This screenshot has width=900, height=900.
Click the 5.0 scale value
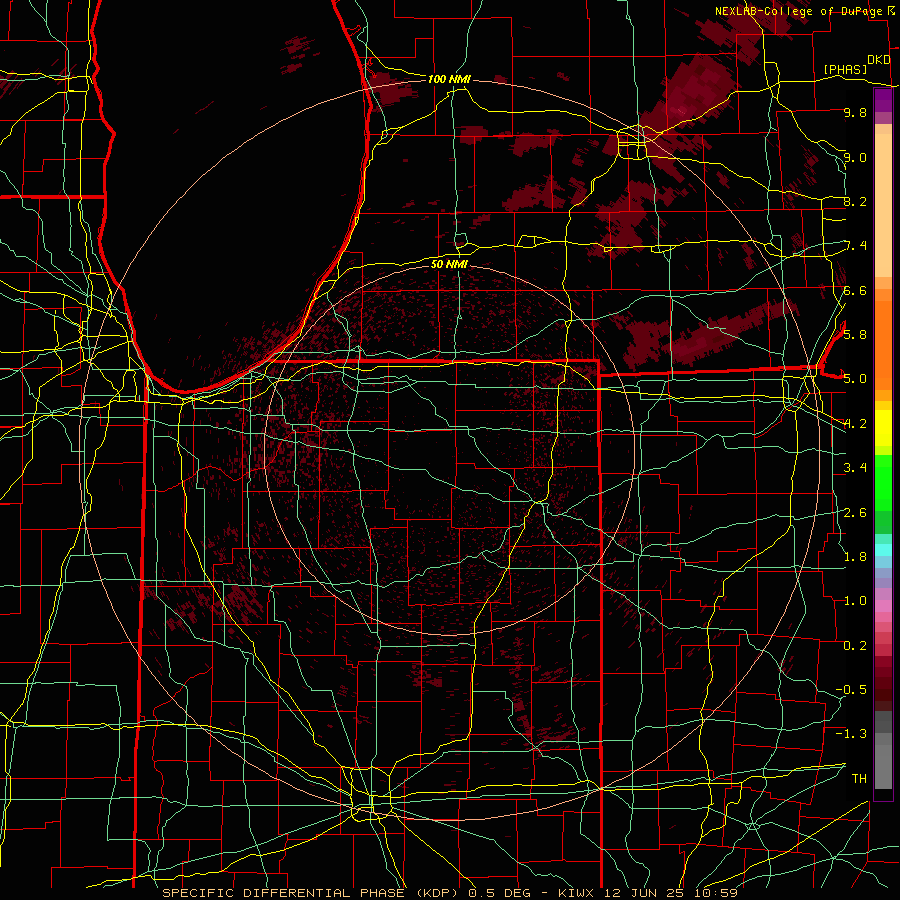(855, 379)
